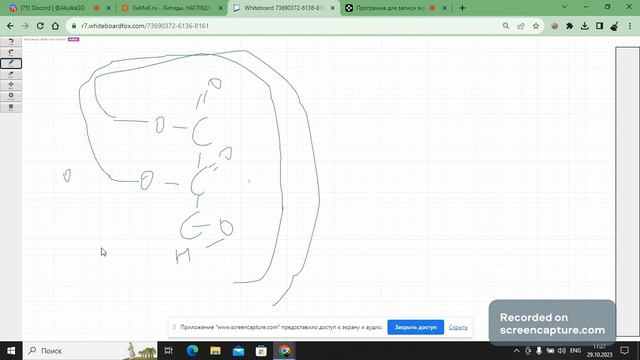Open the whiteboard color/size circle tool
This screenshot has height=360, width=640.
pos(11,96)
